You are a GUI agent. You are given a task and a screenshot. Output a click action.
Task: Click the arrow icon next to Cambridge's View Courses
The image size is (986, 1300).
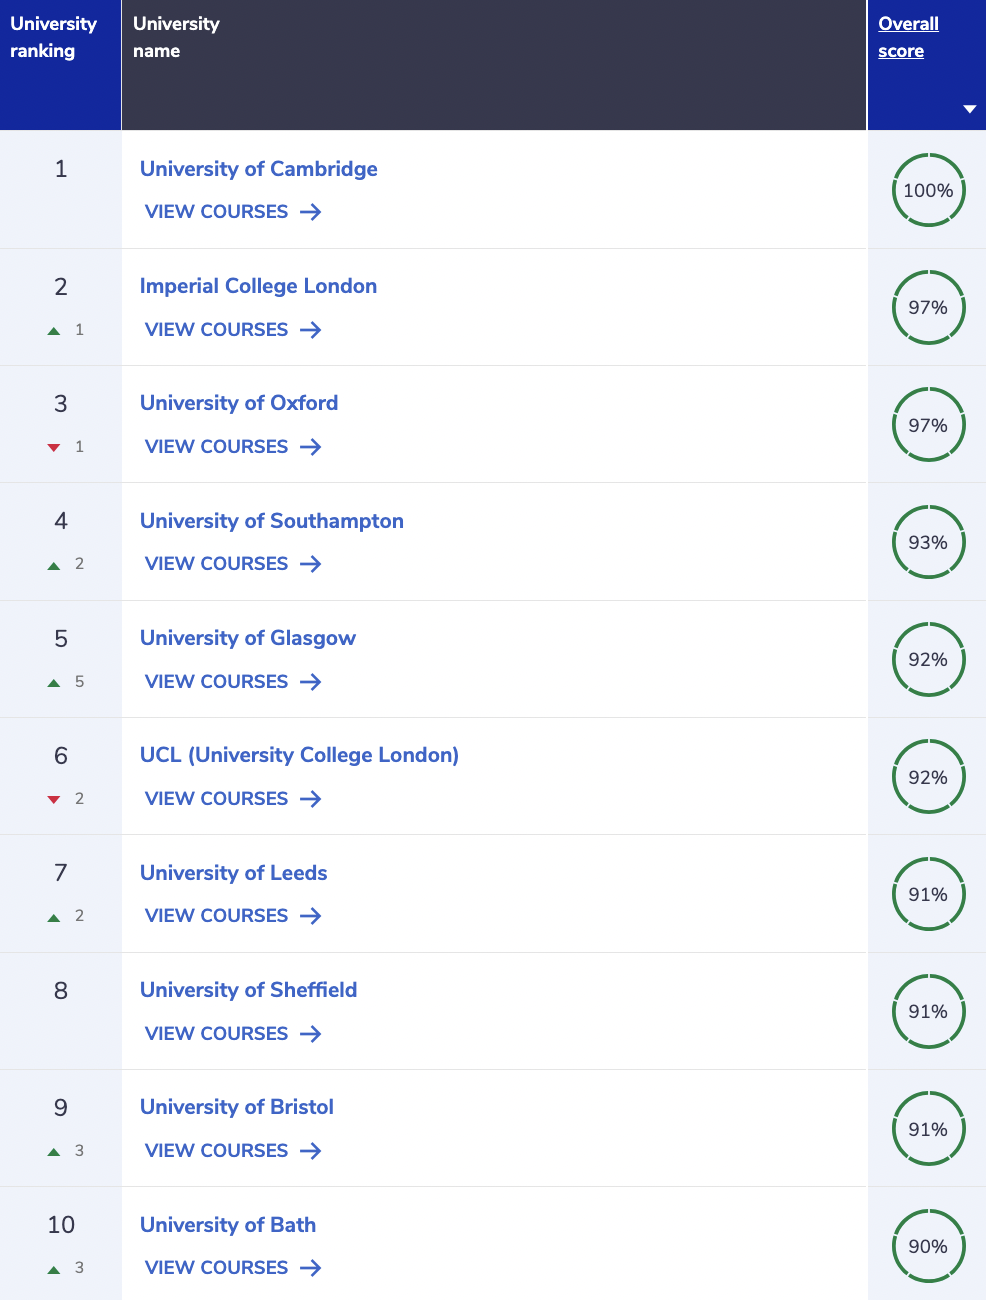coord(311,212)
